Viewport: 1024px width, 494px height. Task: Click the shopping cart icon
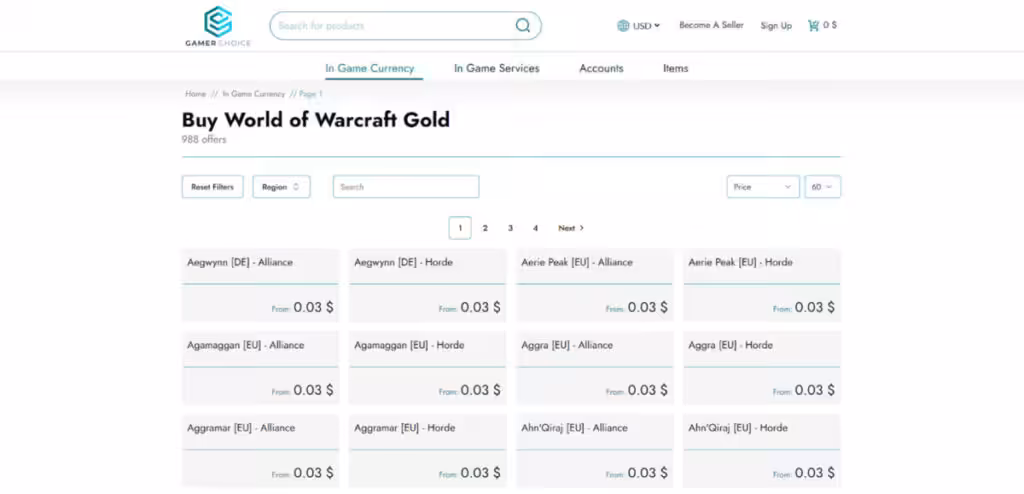click(813, 26)
